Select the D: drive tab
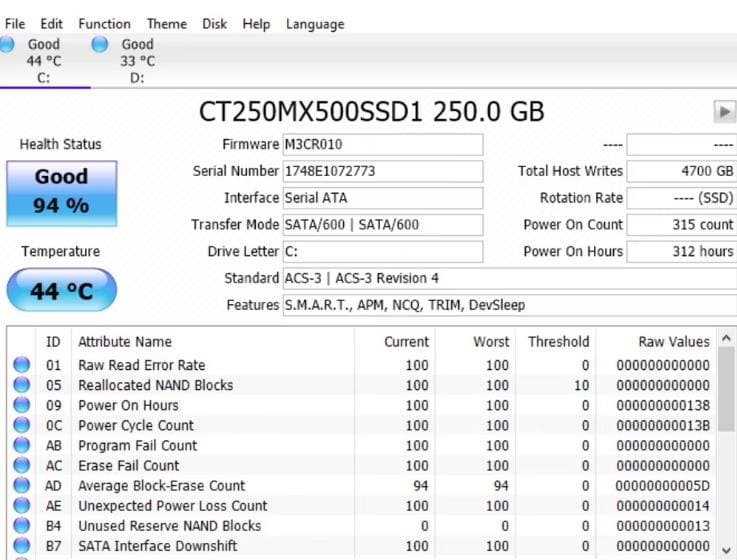 point(137,61)
